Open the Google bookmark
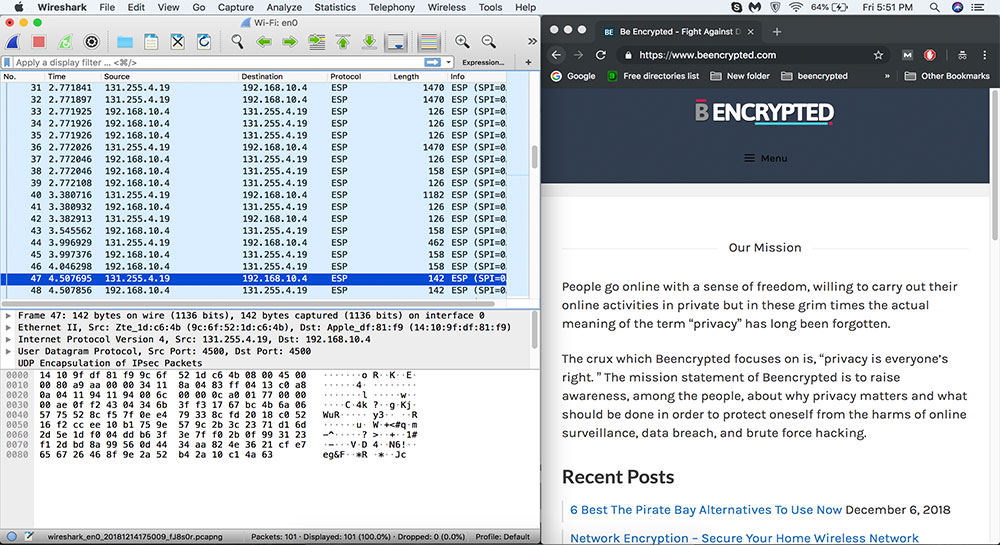The width and height of the screenshot is (1000, 545). click(x=573, y=76)
